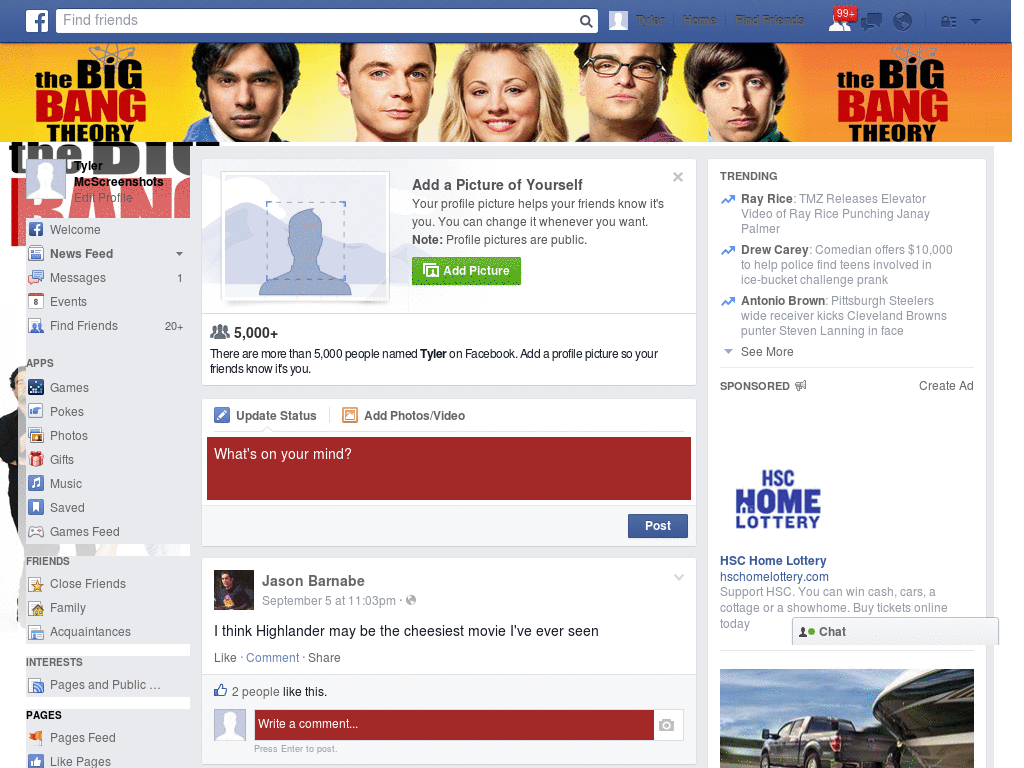The width and height of the screenshot is (1024, 768).
Task: Open friend requests icon with 99+ badge
Action: tap(842, 20)
